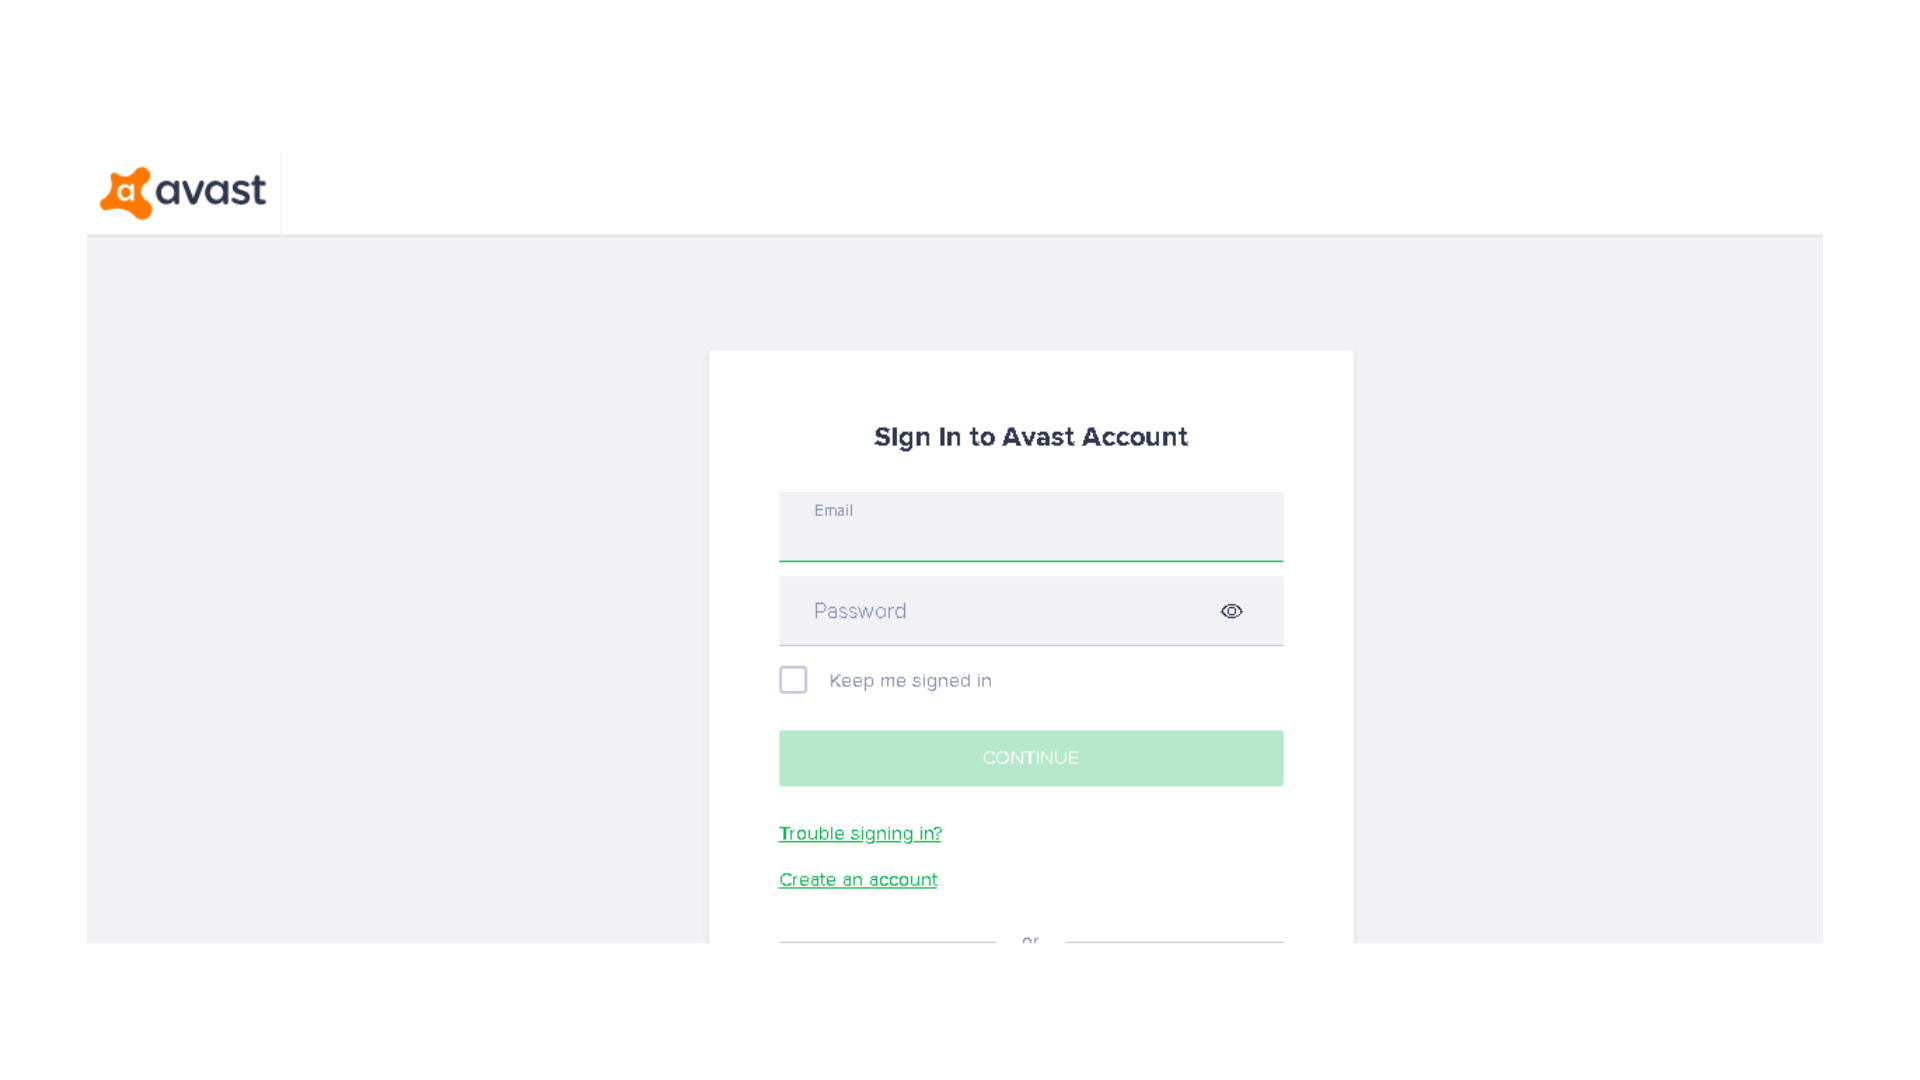Open the "Trouble signing in?" link

[859, 833]
